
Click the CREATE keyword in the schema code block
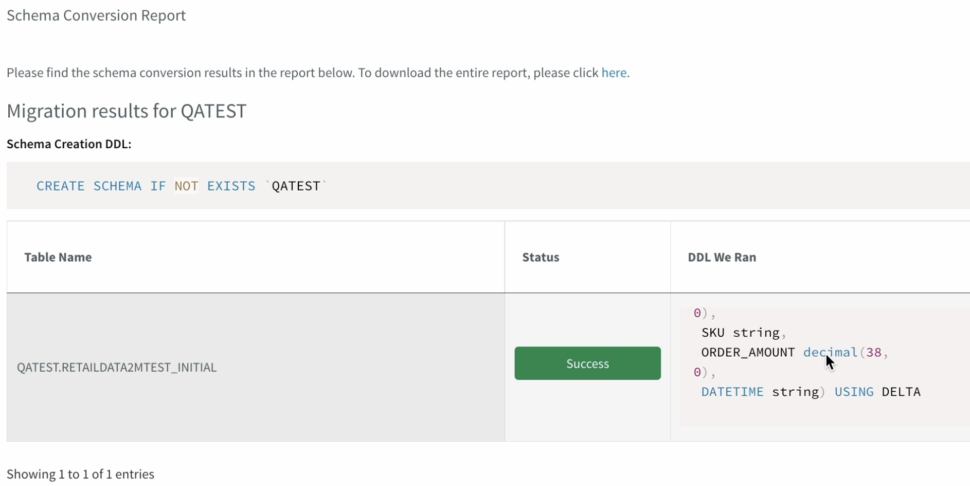pos(60,186)
